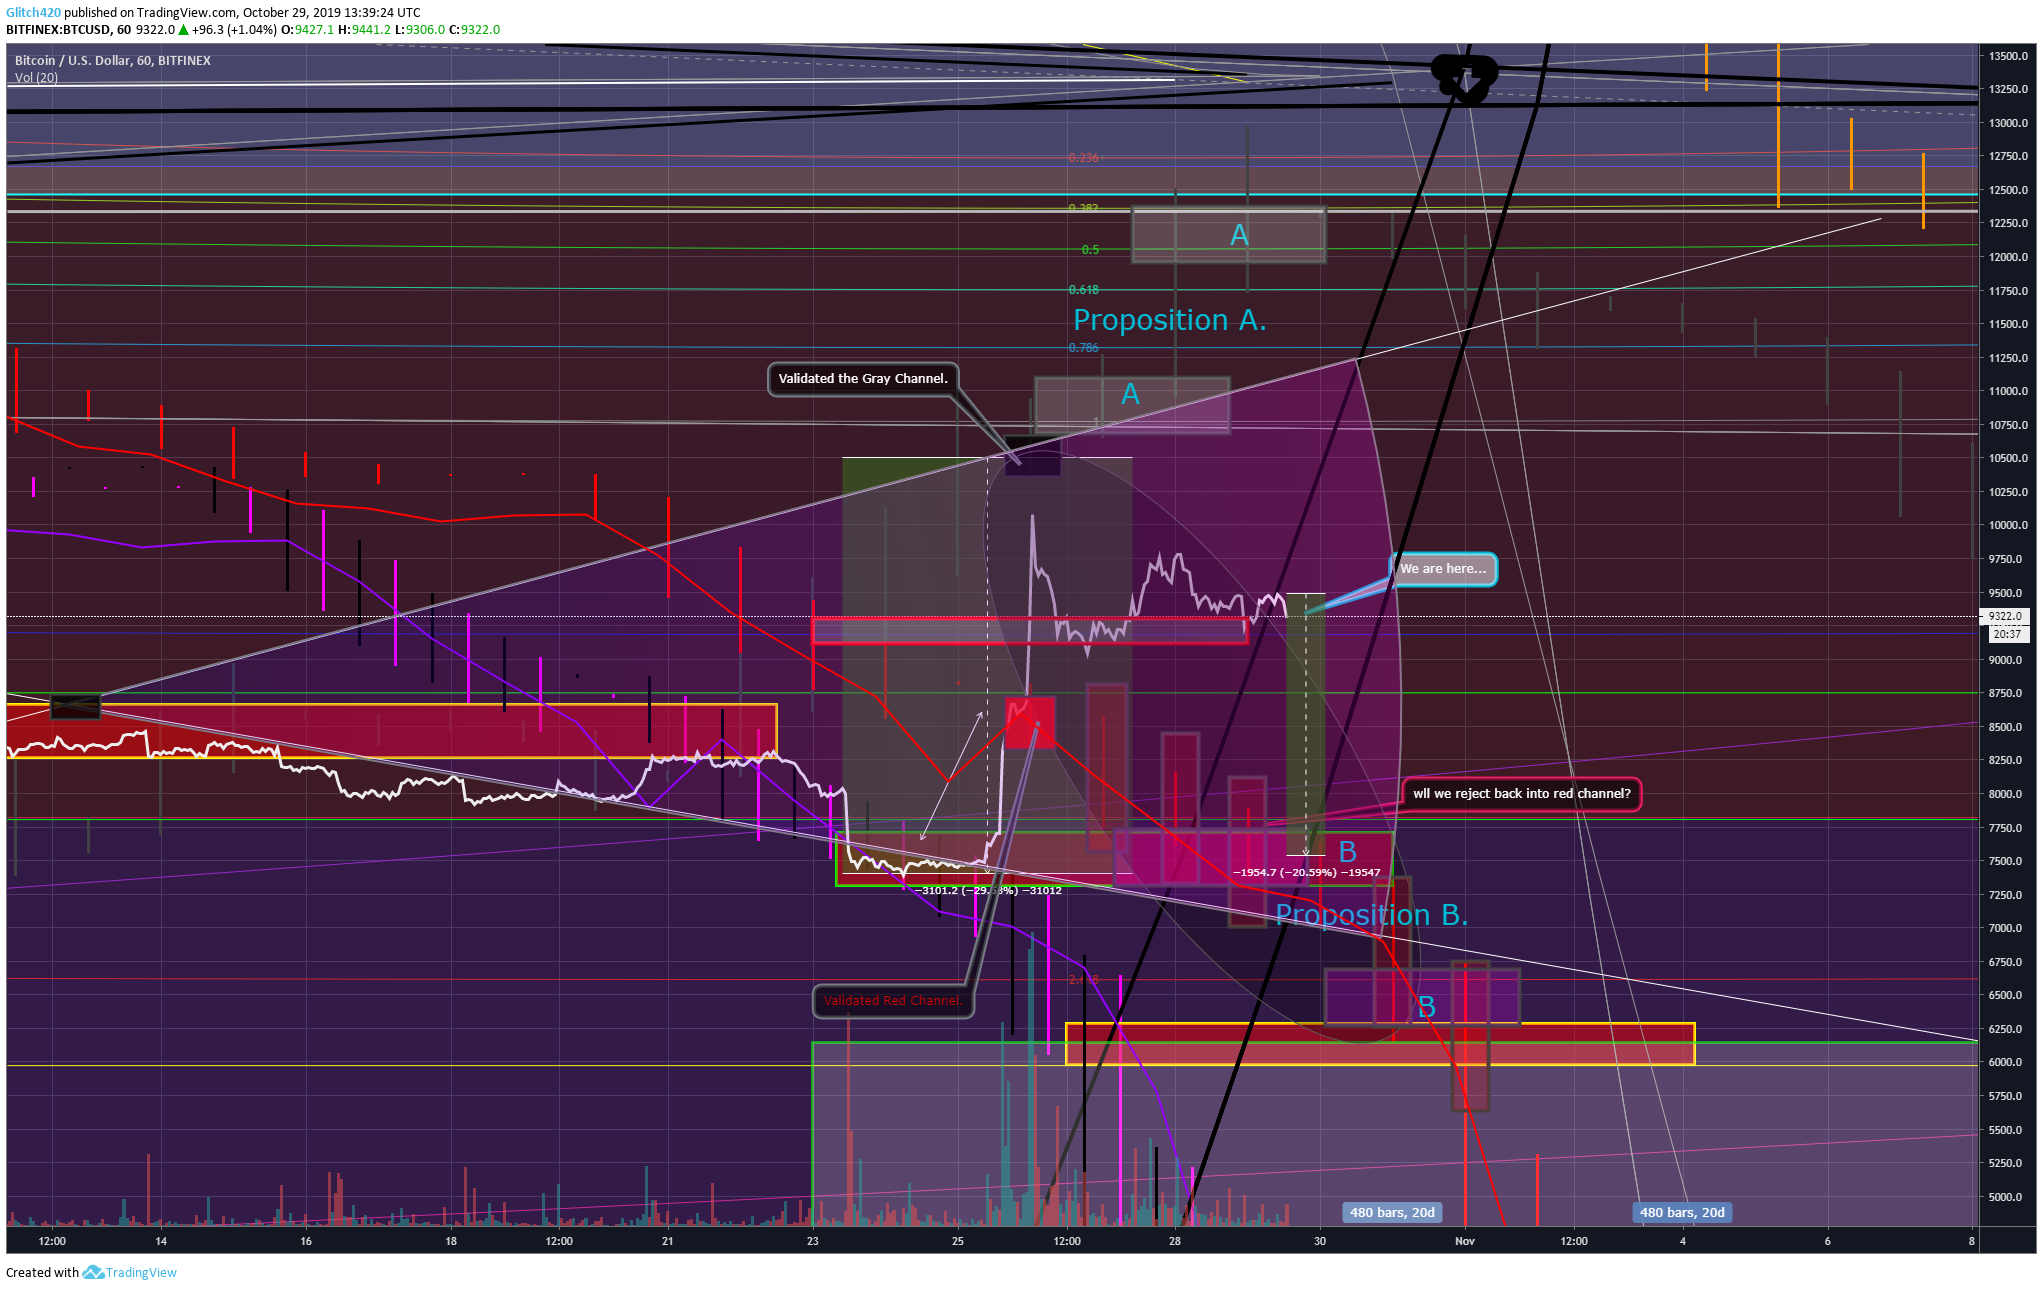The height and width of the screenshot is (1290, 2043).
Task: Click the '14' date label on time axis
Action: click(x=161, y=1241)
